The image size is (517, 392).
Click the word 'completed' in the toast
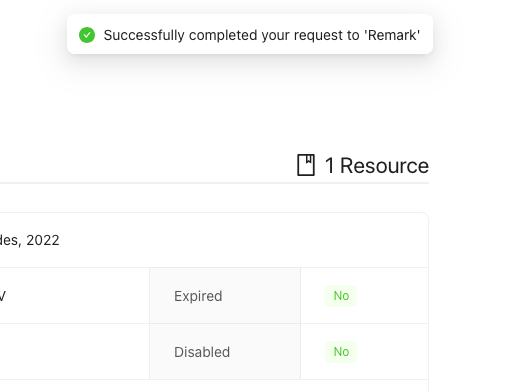(223, 35)
